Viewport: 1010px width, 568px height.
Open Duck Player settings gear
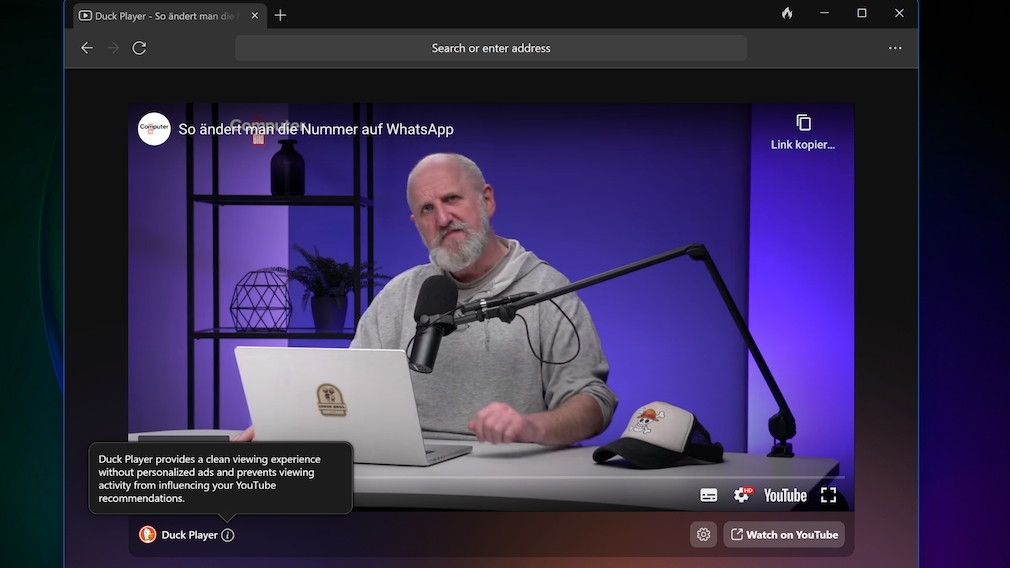(703, 535)
